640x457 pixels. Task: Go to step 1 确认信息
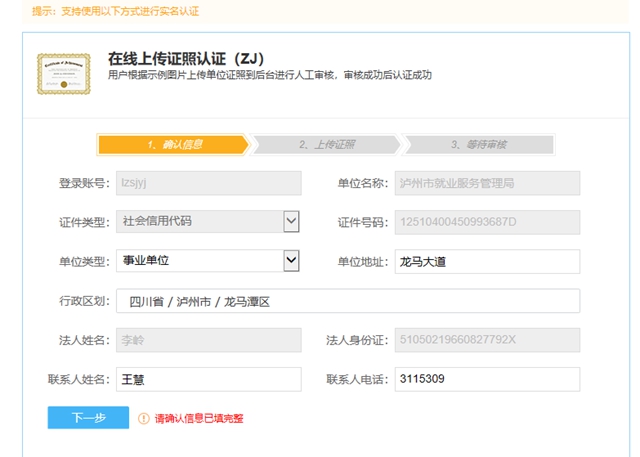click(x=173, y=145)
